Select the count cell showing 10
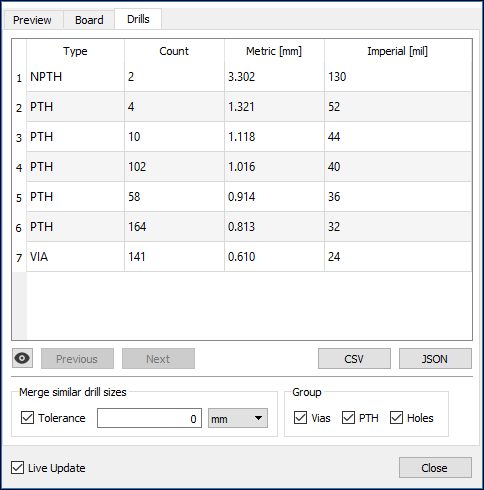The width and height of the screenshot is (484, 490). 174,137
